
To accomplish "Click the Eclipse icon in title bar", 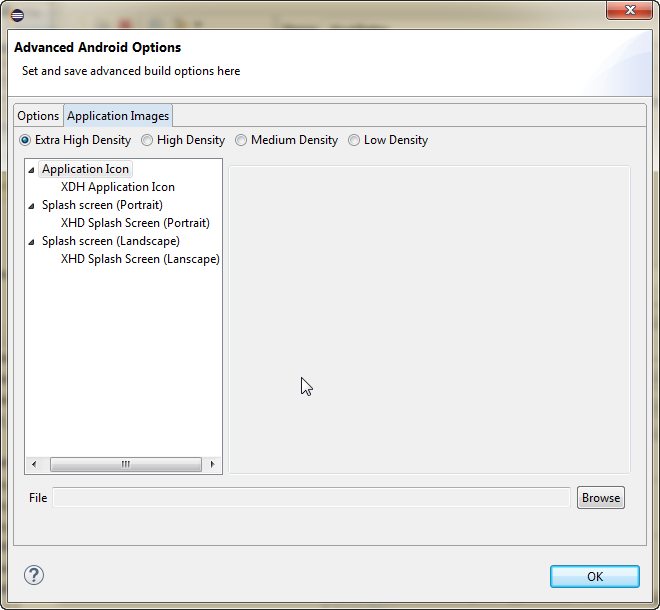I will pos(17,16).
